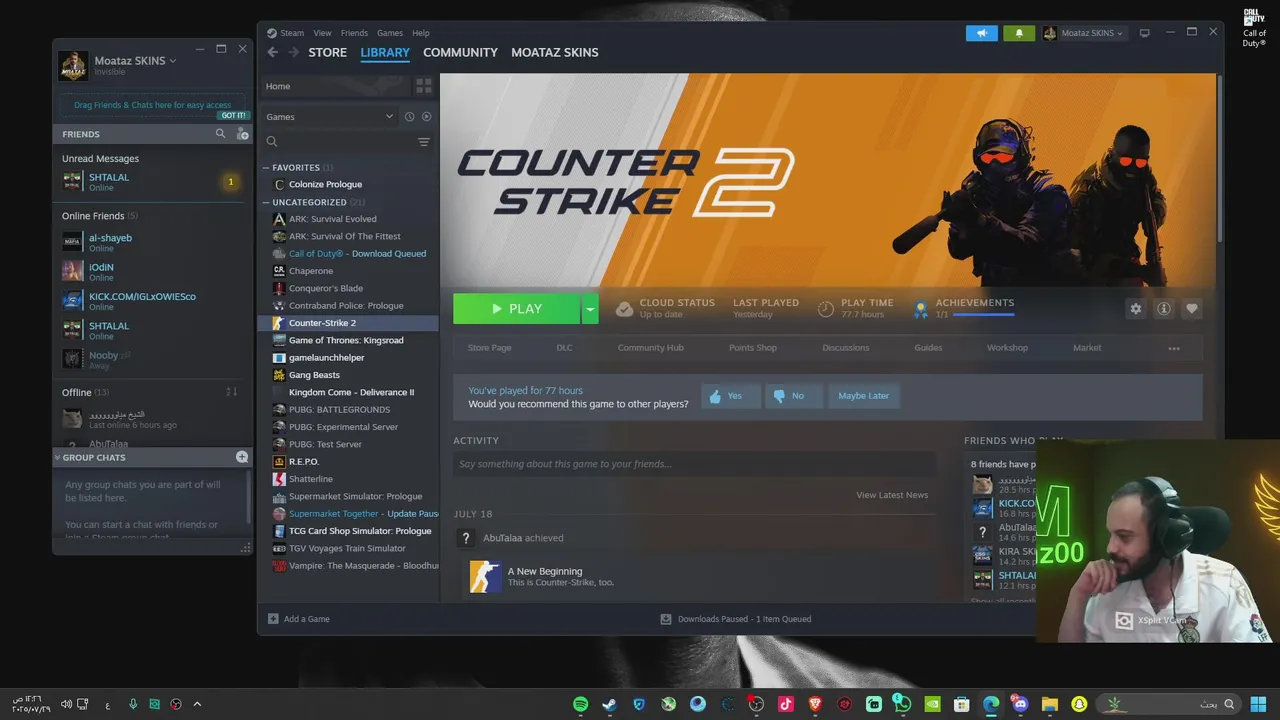Sort the library by recent activity clock icon
The image size is (1280, 720).
point(409,117)
